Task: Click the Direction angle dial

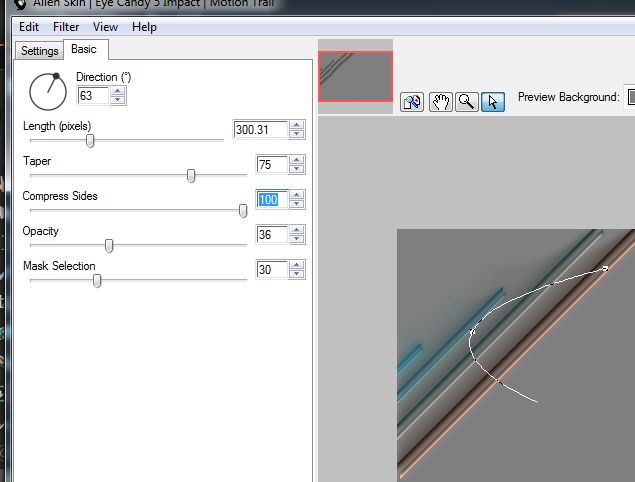Action: pos(47,91)
